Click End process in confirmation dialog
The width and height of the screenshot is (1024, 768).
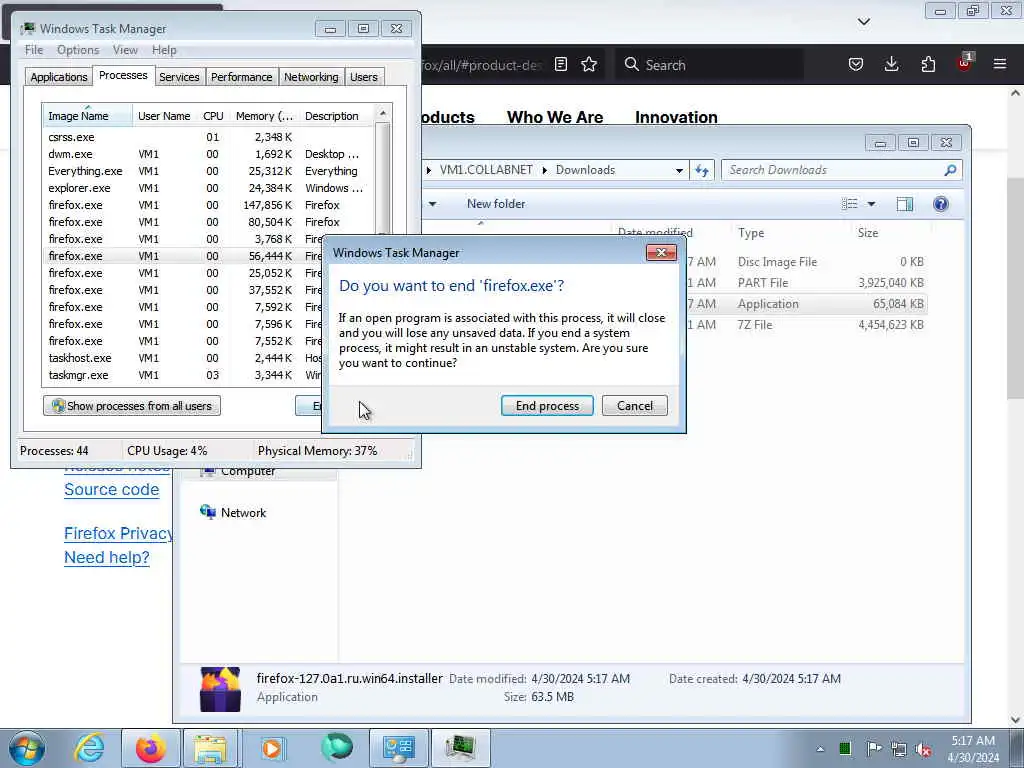[547, 406]
